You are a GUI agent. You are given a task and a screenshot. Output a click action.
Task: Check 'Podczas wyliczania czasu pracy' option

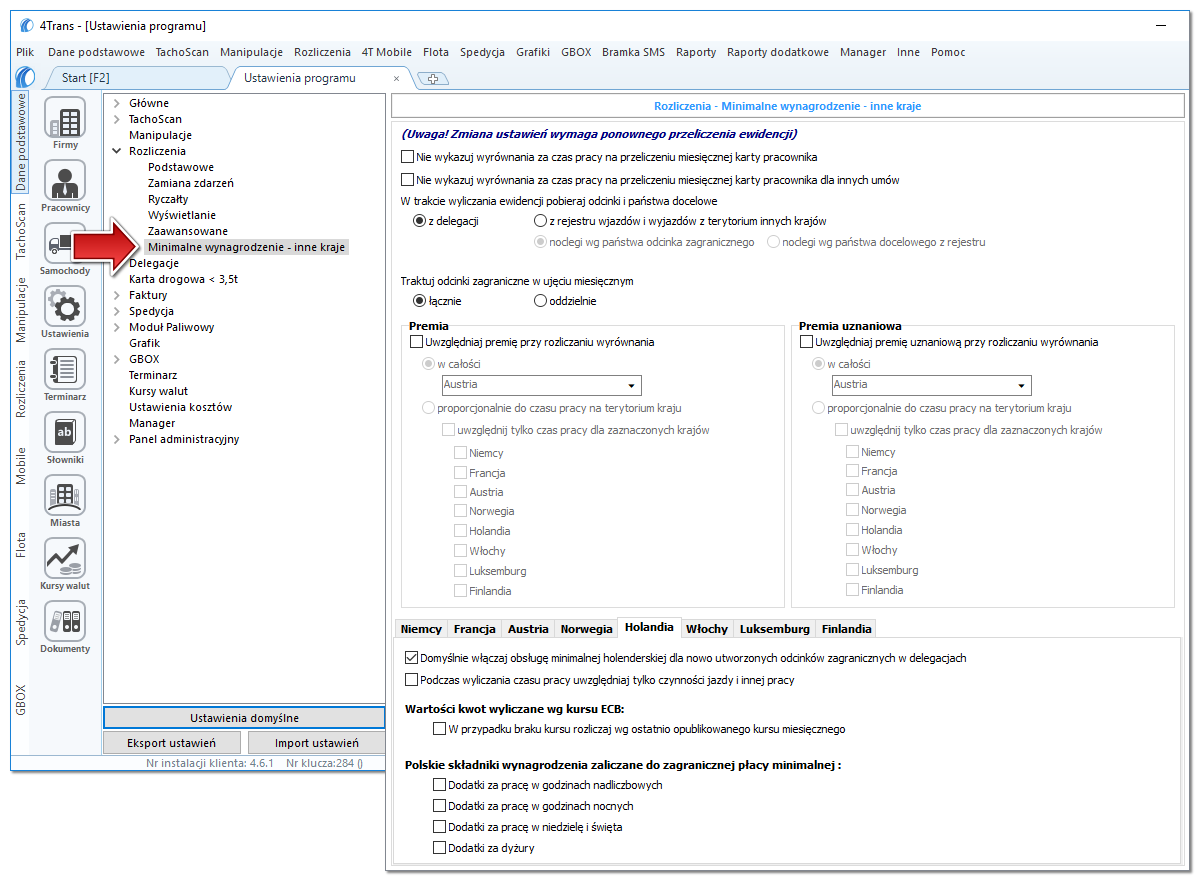[x=411, y=680]
